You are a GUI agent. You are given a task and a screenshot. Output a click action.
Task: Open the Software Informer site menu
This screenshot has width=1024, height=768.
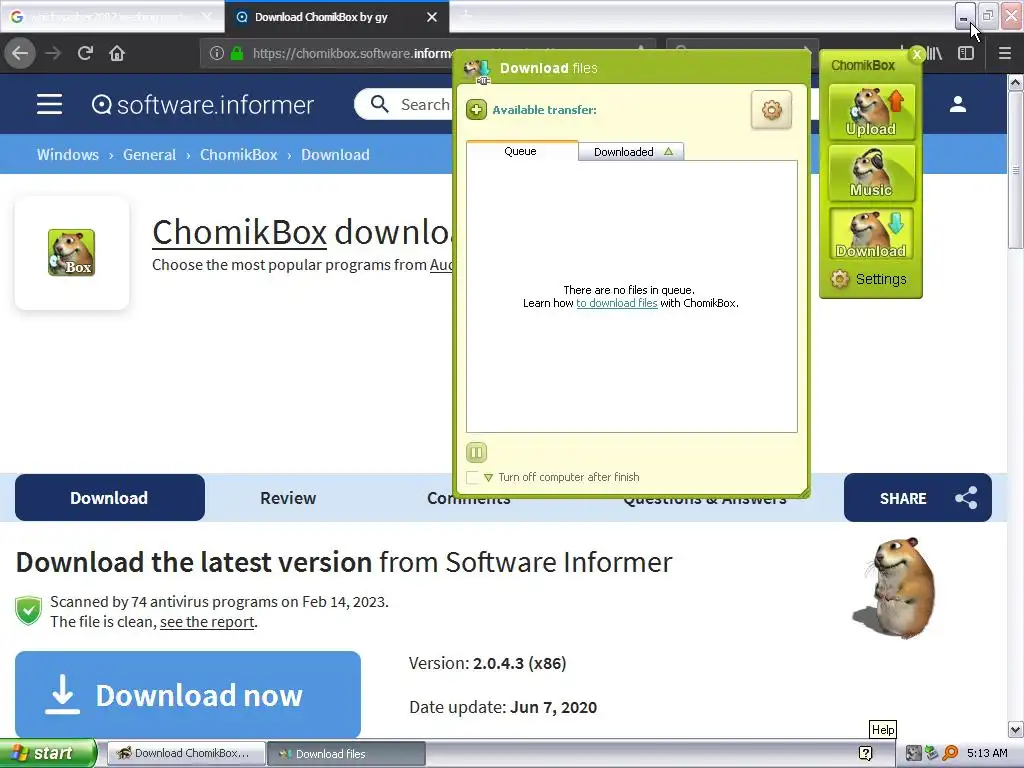coord(49,104)
